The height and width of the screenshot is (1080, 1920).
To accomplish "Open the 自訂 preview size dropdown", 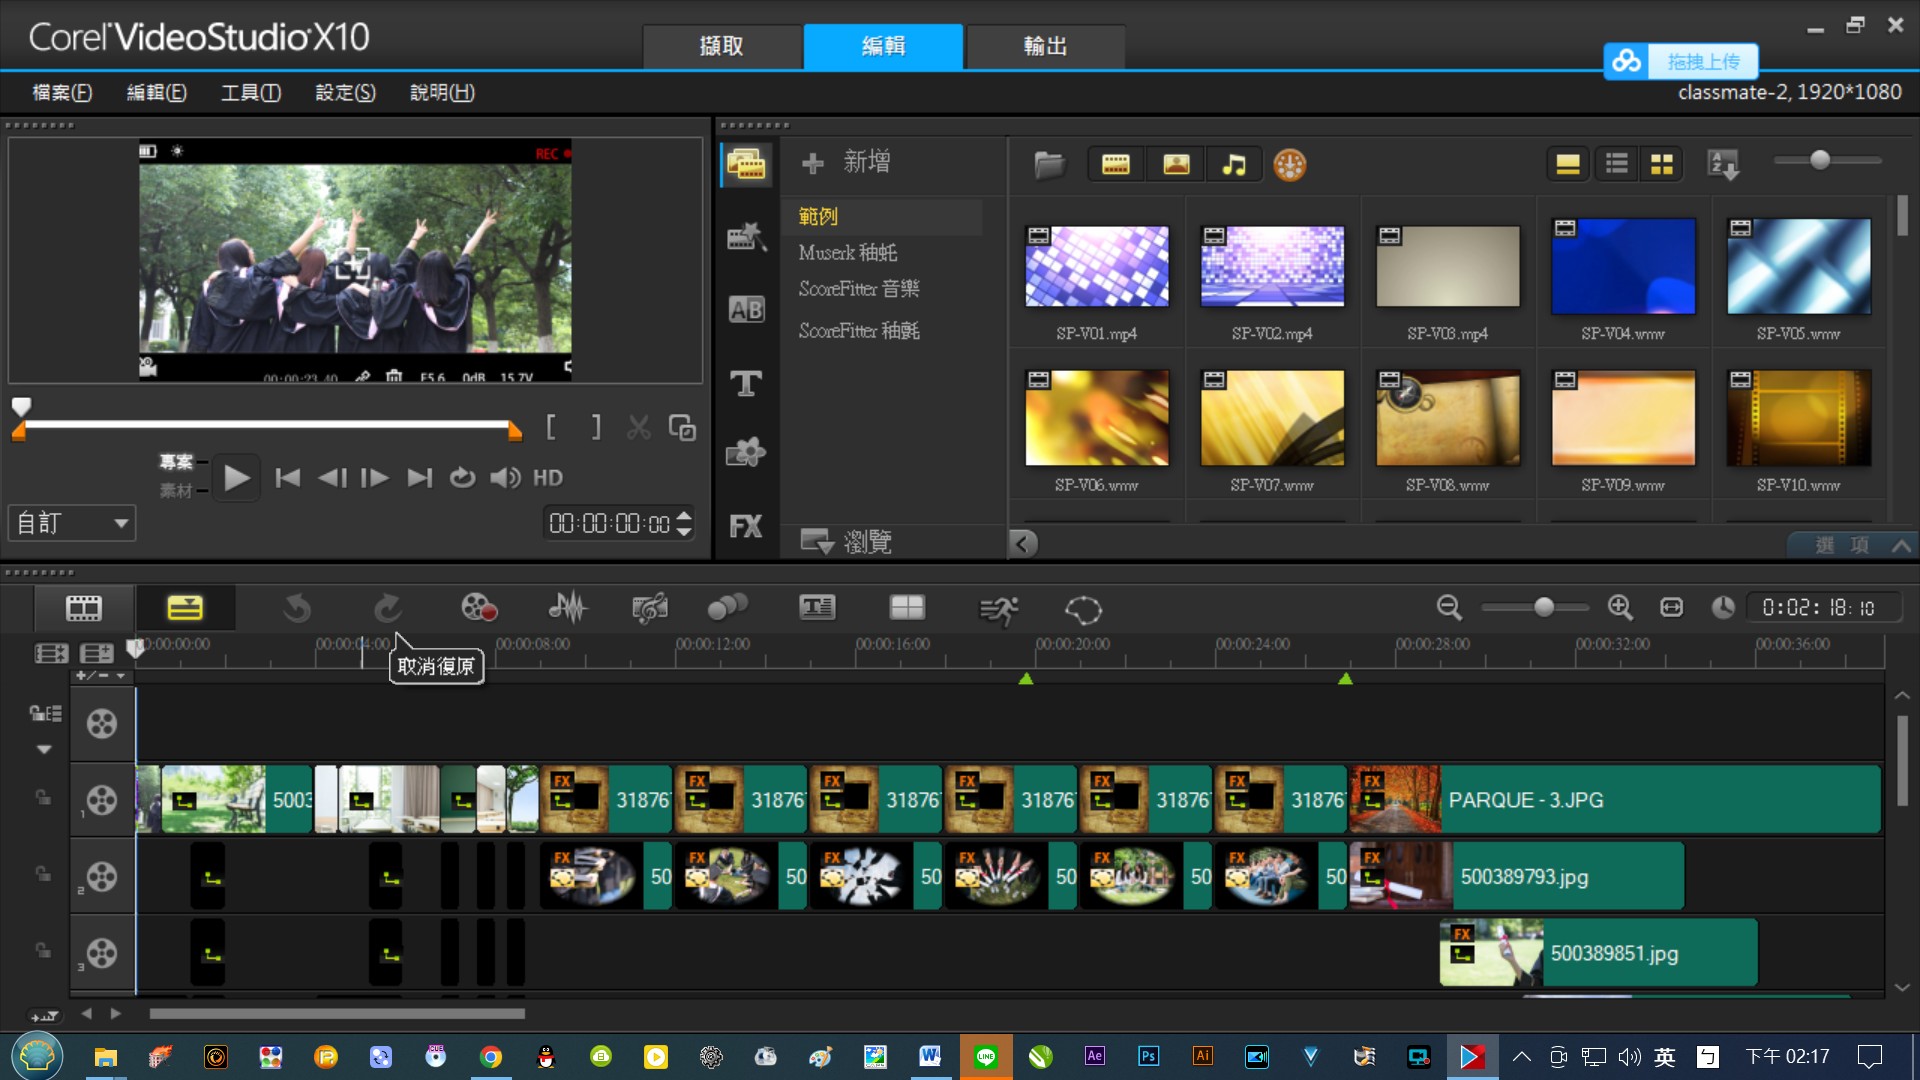I will coord(72,523).
